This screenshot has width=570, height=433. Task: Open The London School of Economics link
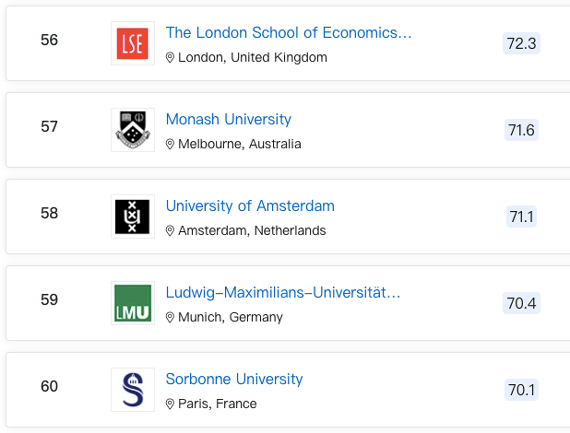289,33
